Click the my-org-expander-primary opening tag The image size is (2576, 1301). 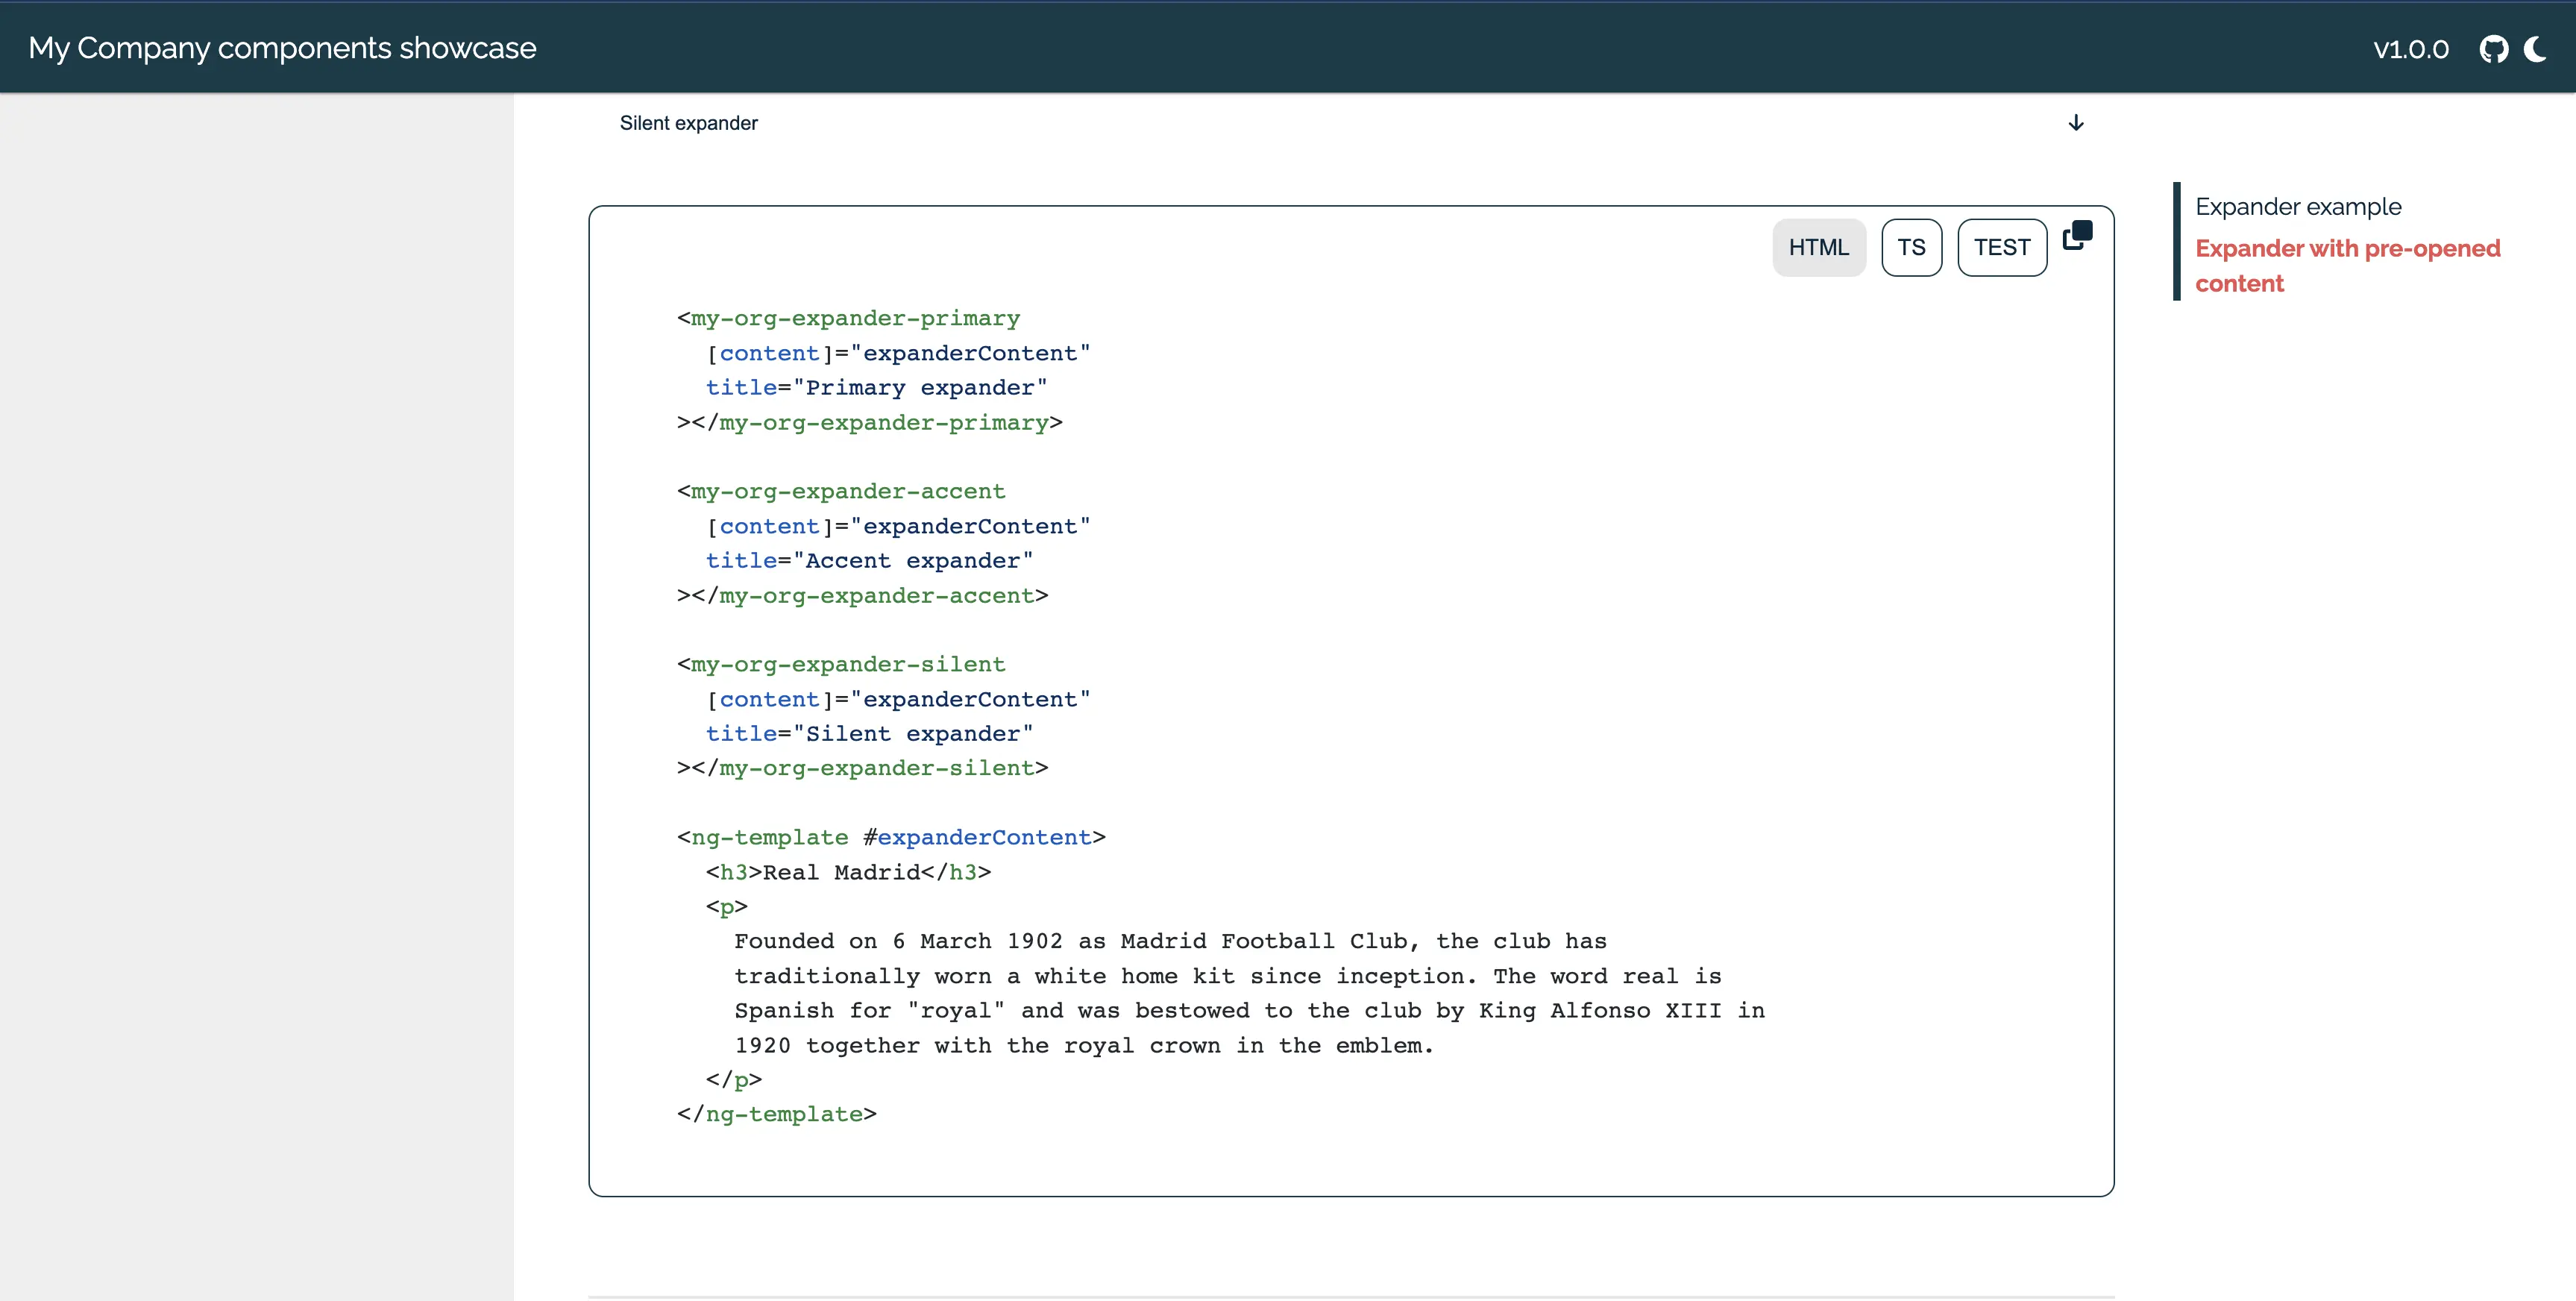[x=848, y=318]
